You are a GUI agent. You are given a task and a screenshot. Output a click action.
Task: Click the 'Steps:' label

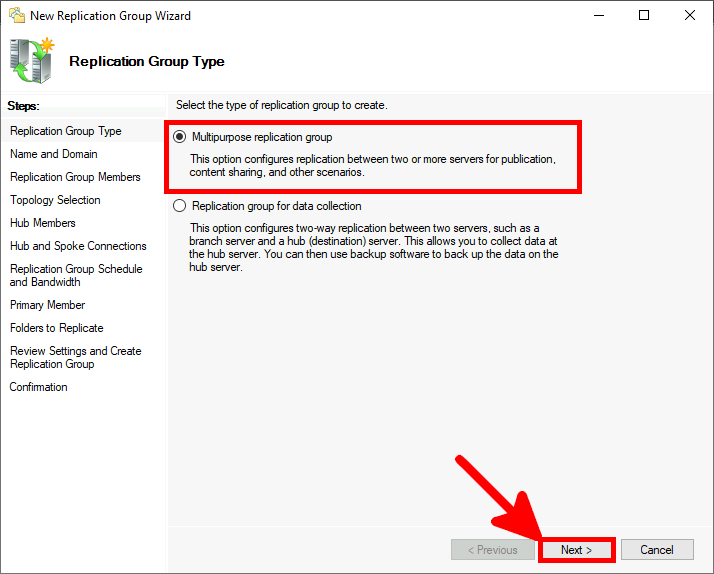coord(23,106)
